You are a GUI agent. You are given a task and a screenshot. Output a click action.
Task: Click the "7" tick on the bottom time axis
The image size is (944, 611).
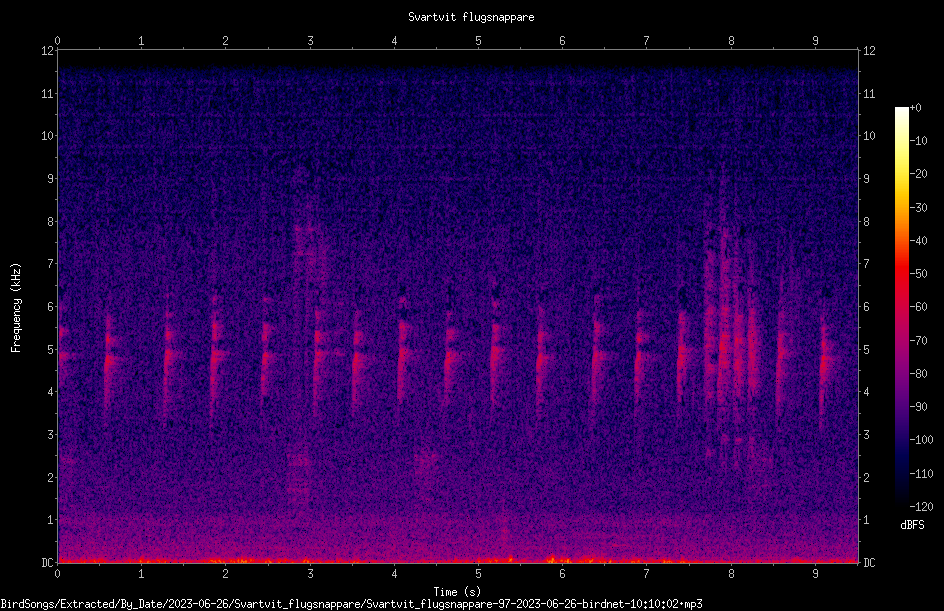(x=647, y=574)
